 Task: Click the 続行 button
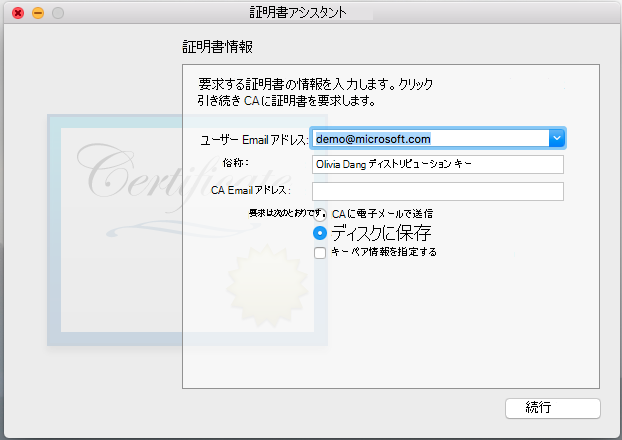click(x=553, y=408)
